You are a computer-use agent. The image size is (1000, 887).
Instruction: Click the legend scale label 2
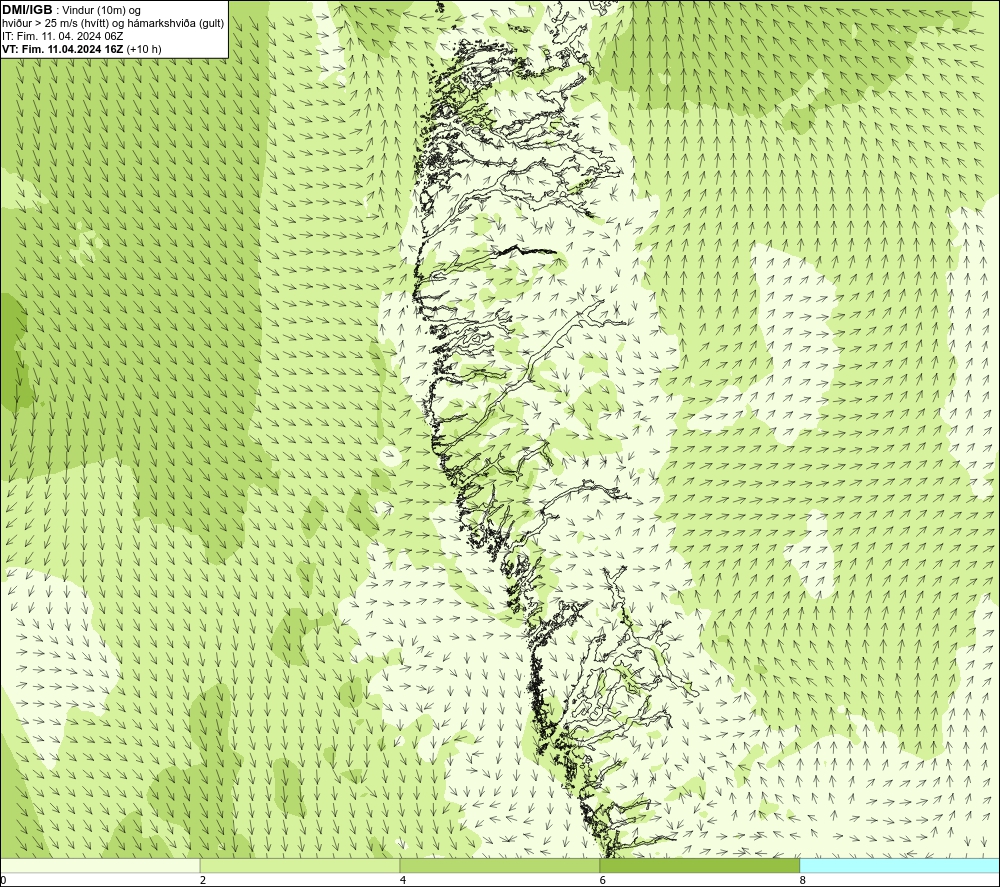pos(203,880)
